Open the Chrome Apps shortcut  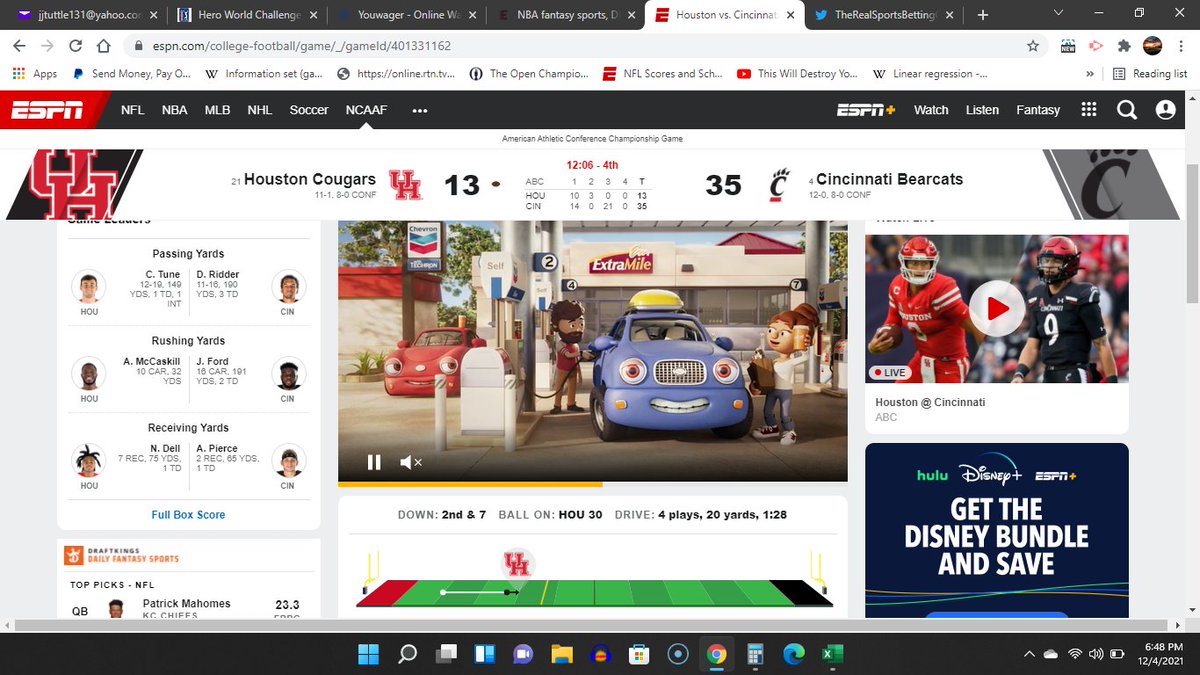34,74
